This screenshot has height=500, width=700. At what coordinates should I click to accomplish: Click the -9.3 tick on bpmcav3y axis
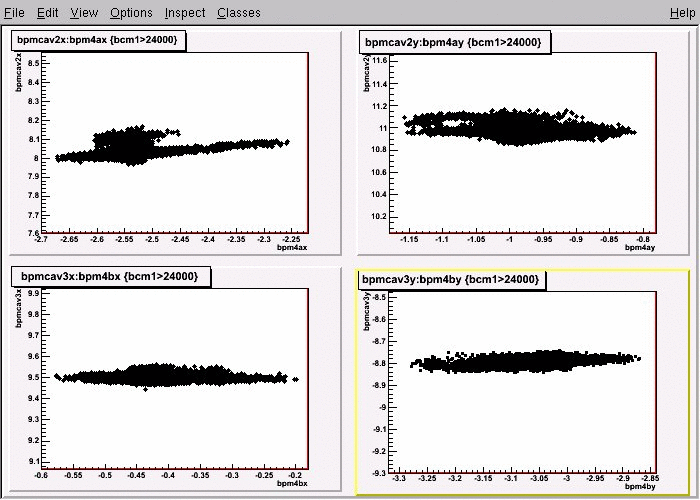click(x=379, y=473)
